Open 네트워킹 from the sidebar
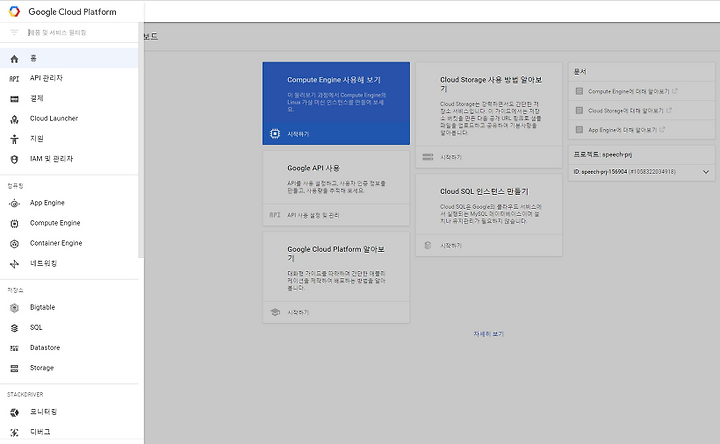The image size is (720, 444). (69, 264)
